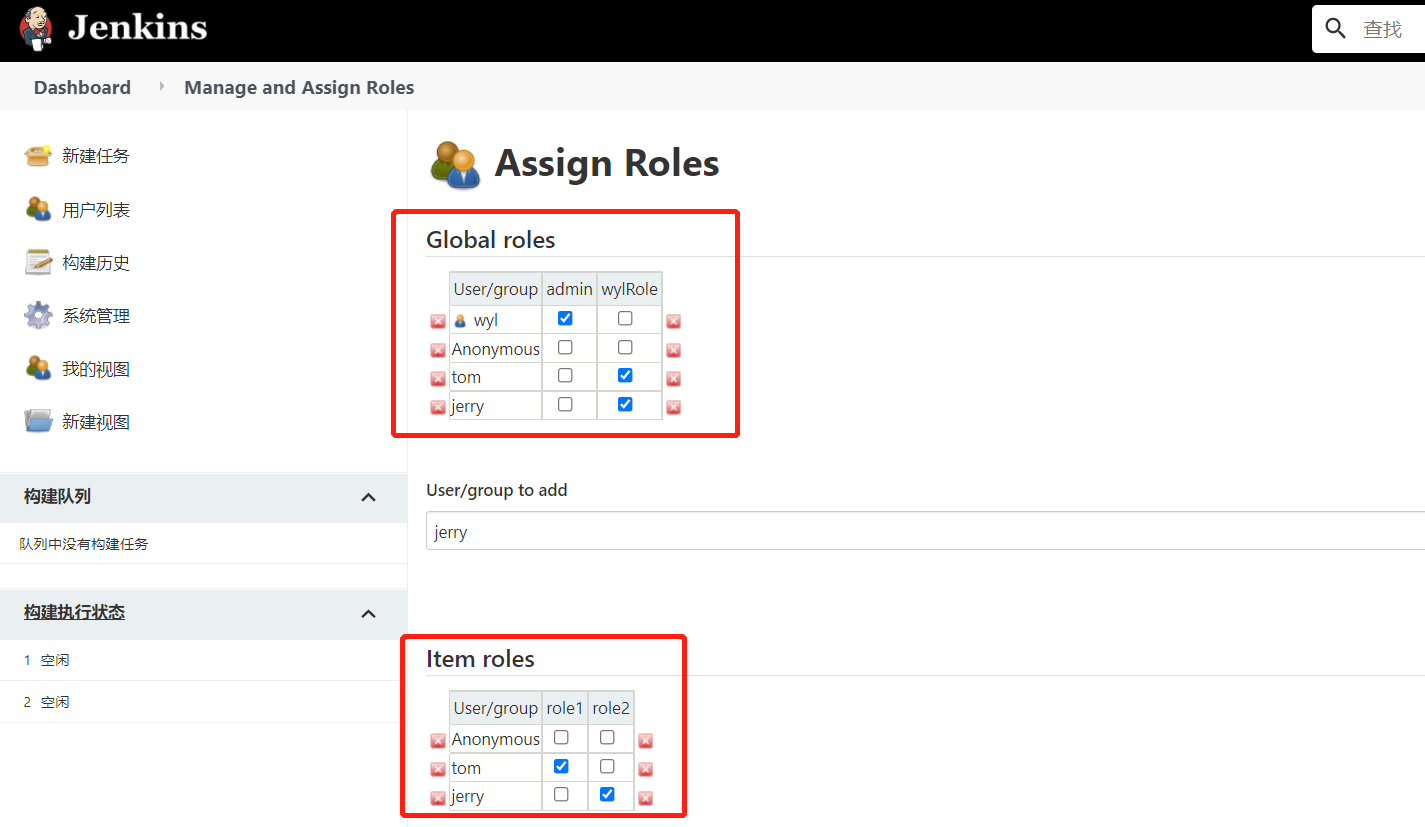
Task: Delete jerry using the right red X in Global roles
Action: [674, 407]
